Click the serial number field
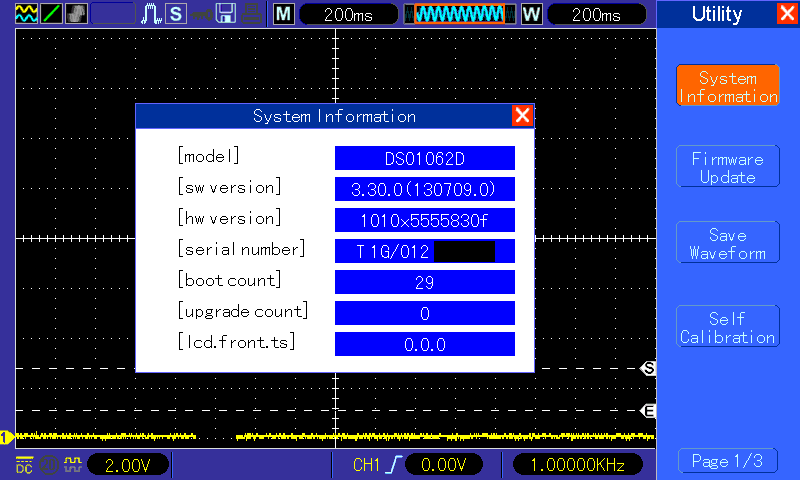Image resolution: width=800 pixels, height=480 pixels. 424,251
